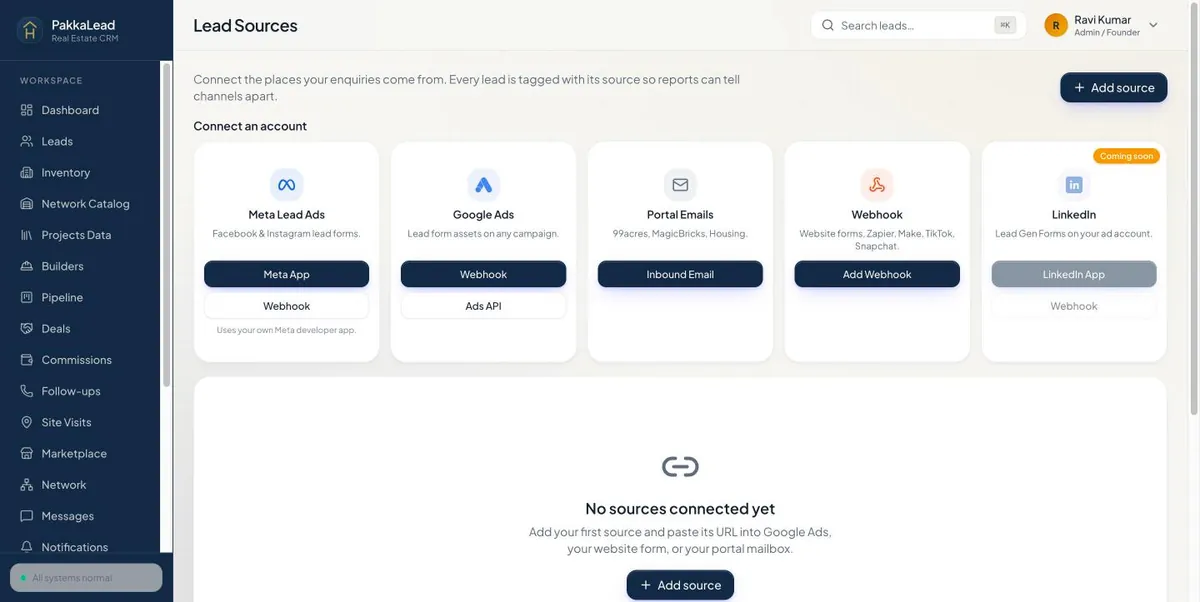Click the chain link icon in empty state
Viewport: 1200px width, 602px height.
pos(680,466)
